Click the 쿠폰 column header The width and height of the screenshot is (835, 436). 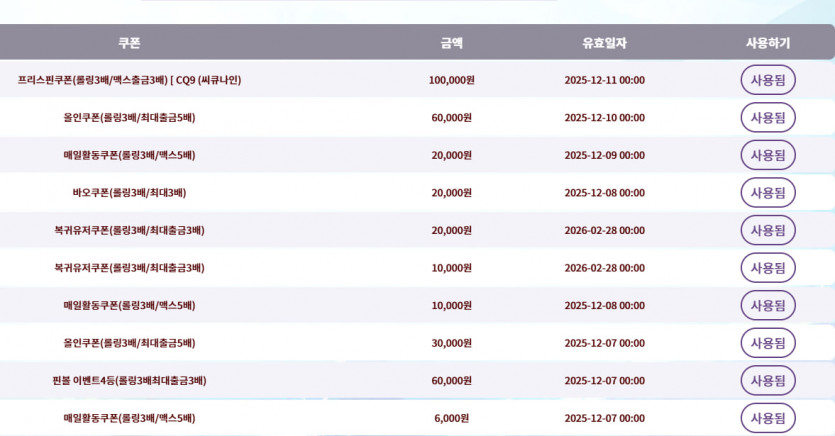(129, 43)
